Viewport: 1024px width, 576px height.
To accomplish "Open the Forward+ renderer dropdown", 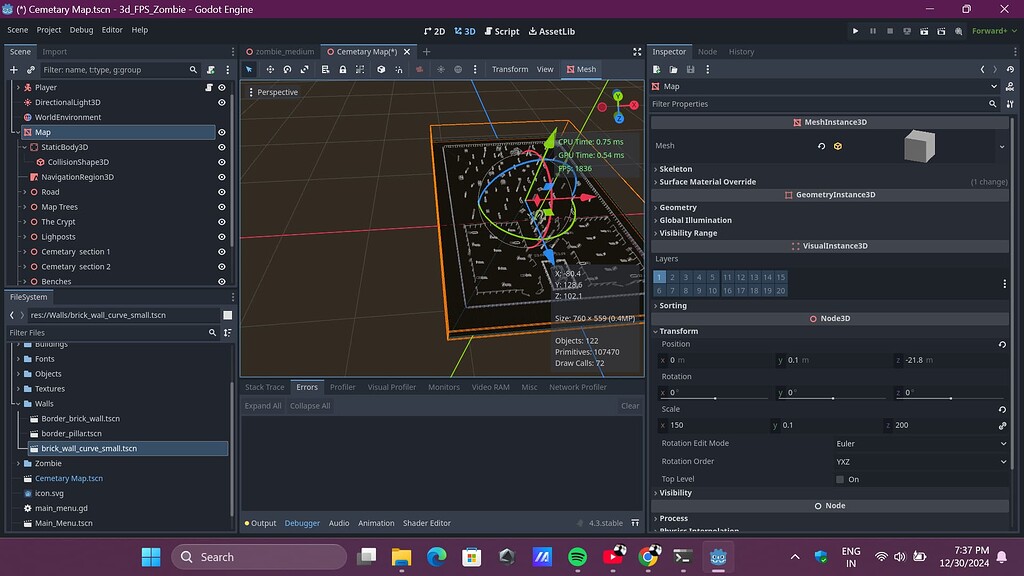I will [994, 31].
